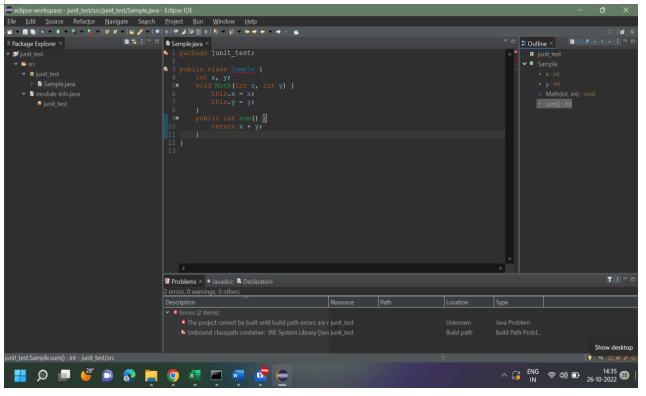Toggle Link with Editor in Package Explorer
The height and width of the screenshot is (396, 646).
click(x=134, y=41)
